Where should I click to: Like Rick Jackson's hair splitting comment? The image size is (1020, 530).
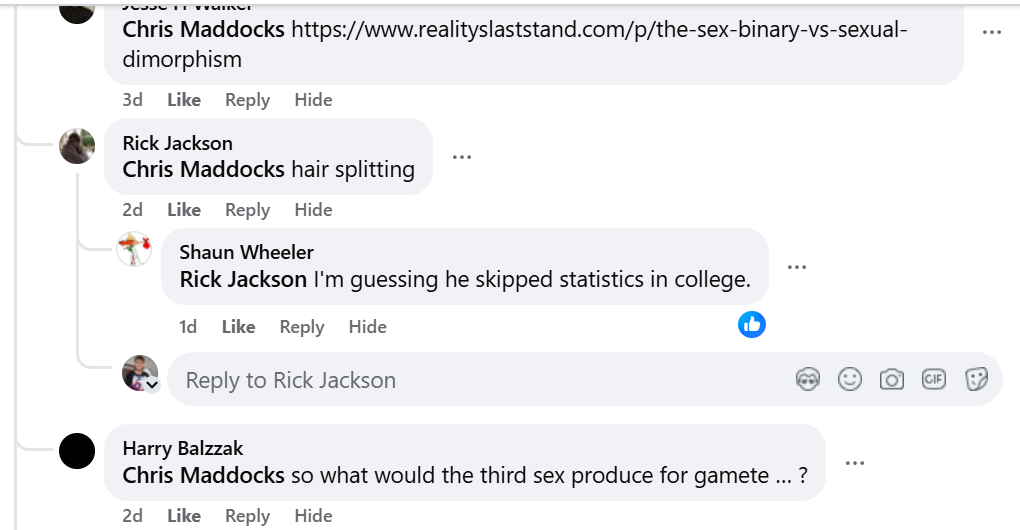click(x=184, y=210)
